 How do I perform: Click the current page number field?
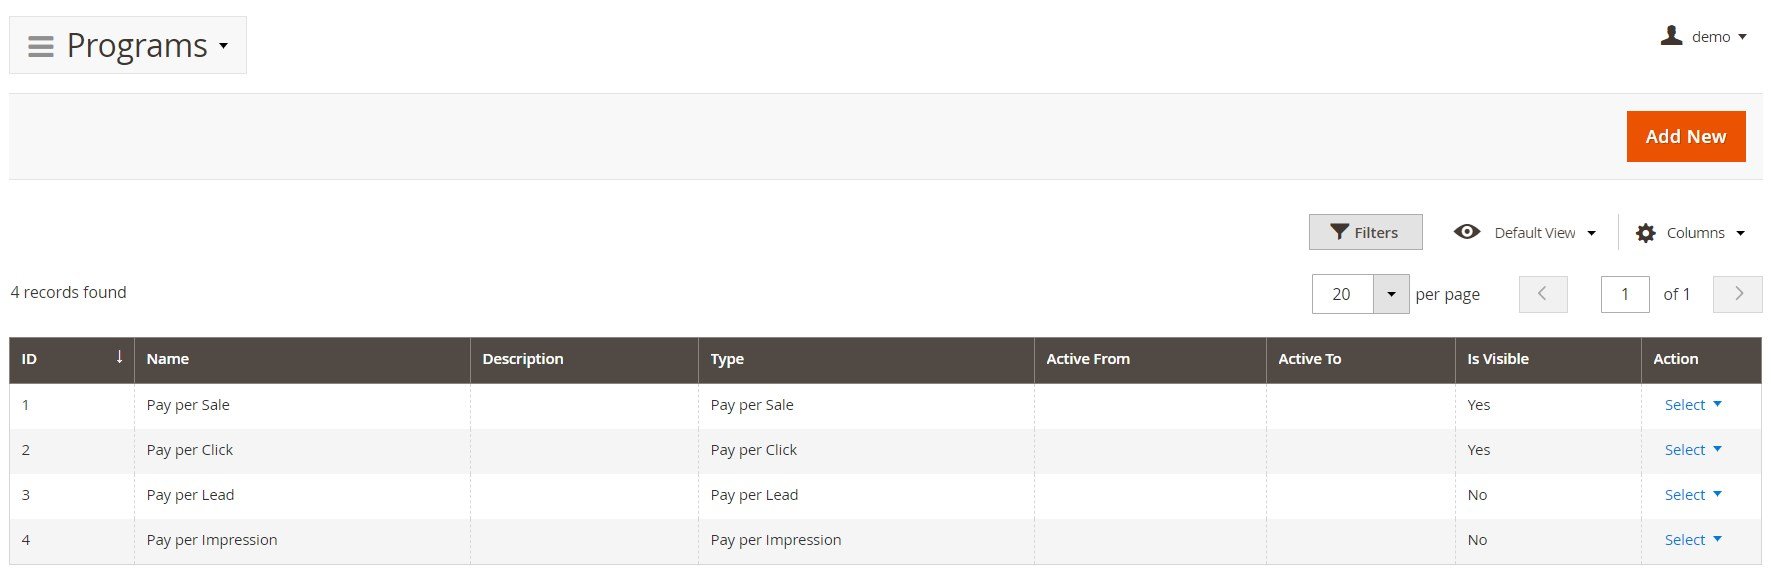(x=1625, y=294)
